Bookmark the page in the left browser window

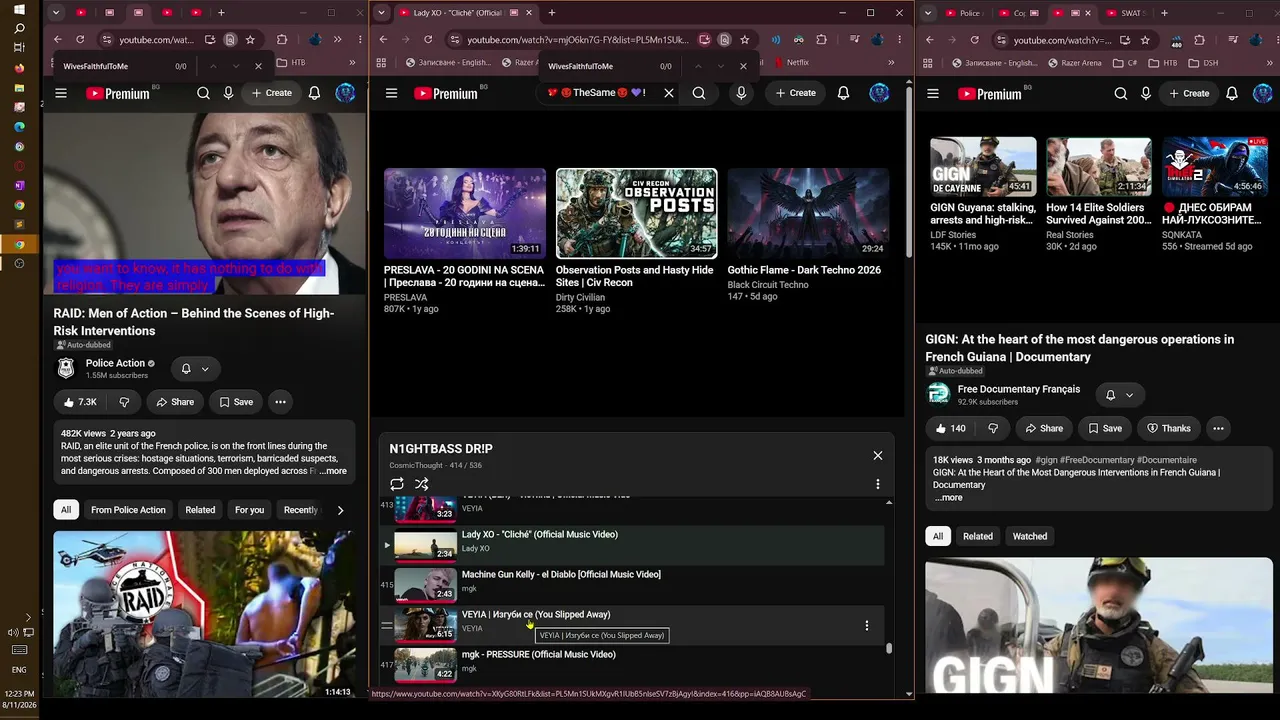click(x=250, y=39)
